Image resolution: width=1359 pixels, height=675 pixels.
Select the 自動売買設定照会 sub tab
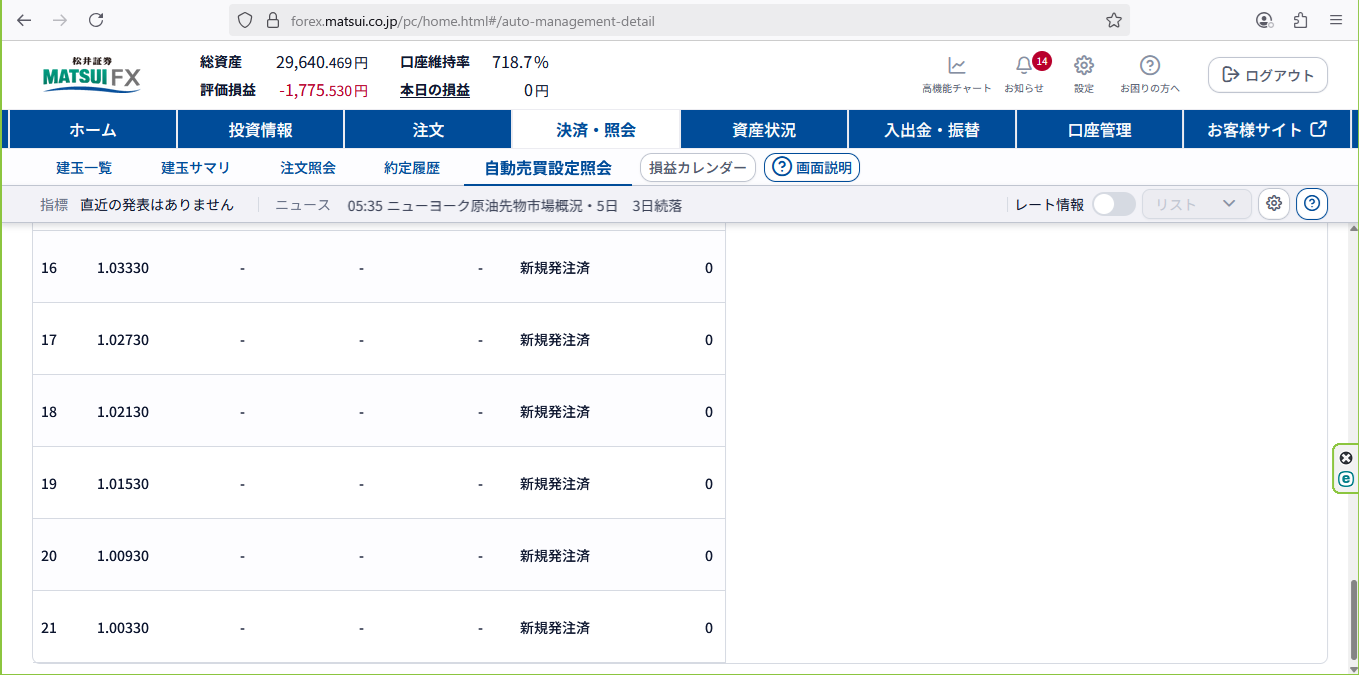548,168
